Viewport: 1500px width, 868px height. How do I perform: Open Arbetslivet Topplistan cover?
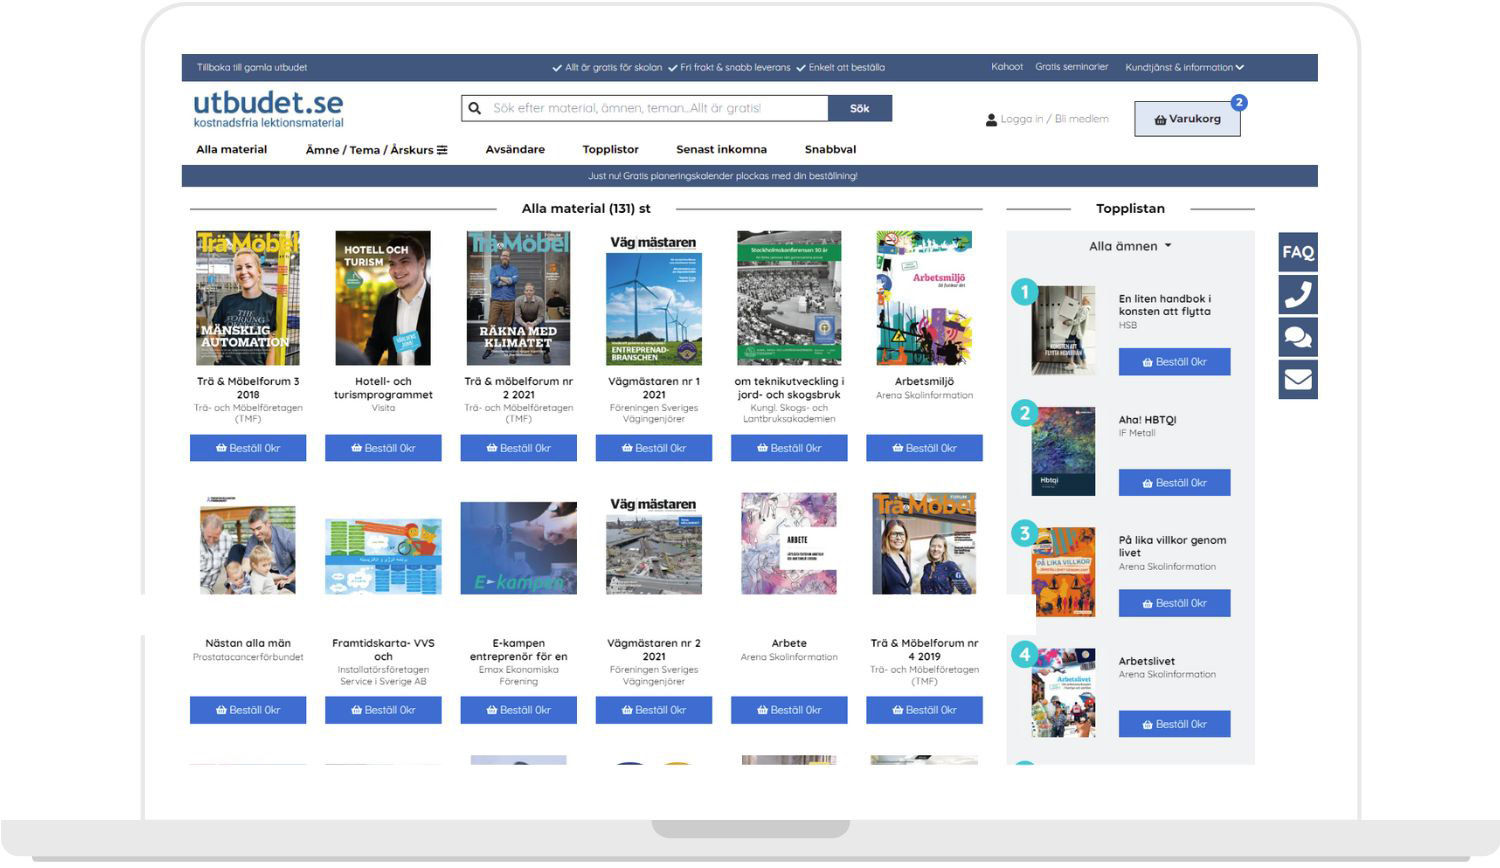1063,693
